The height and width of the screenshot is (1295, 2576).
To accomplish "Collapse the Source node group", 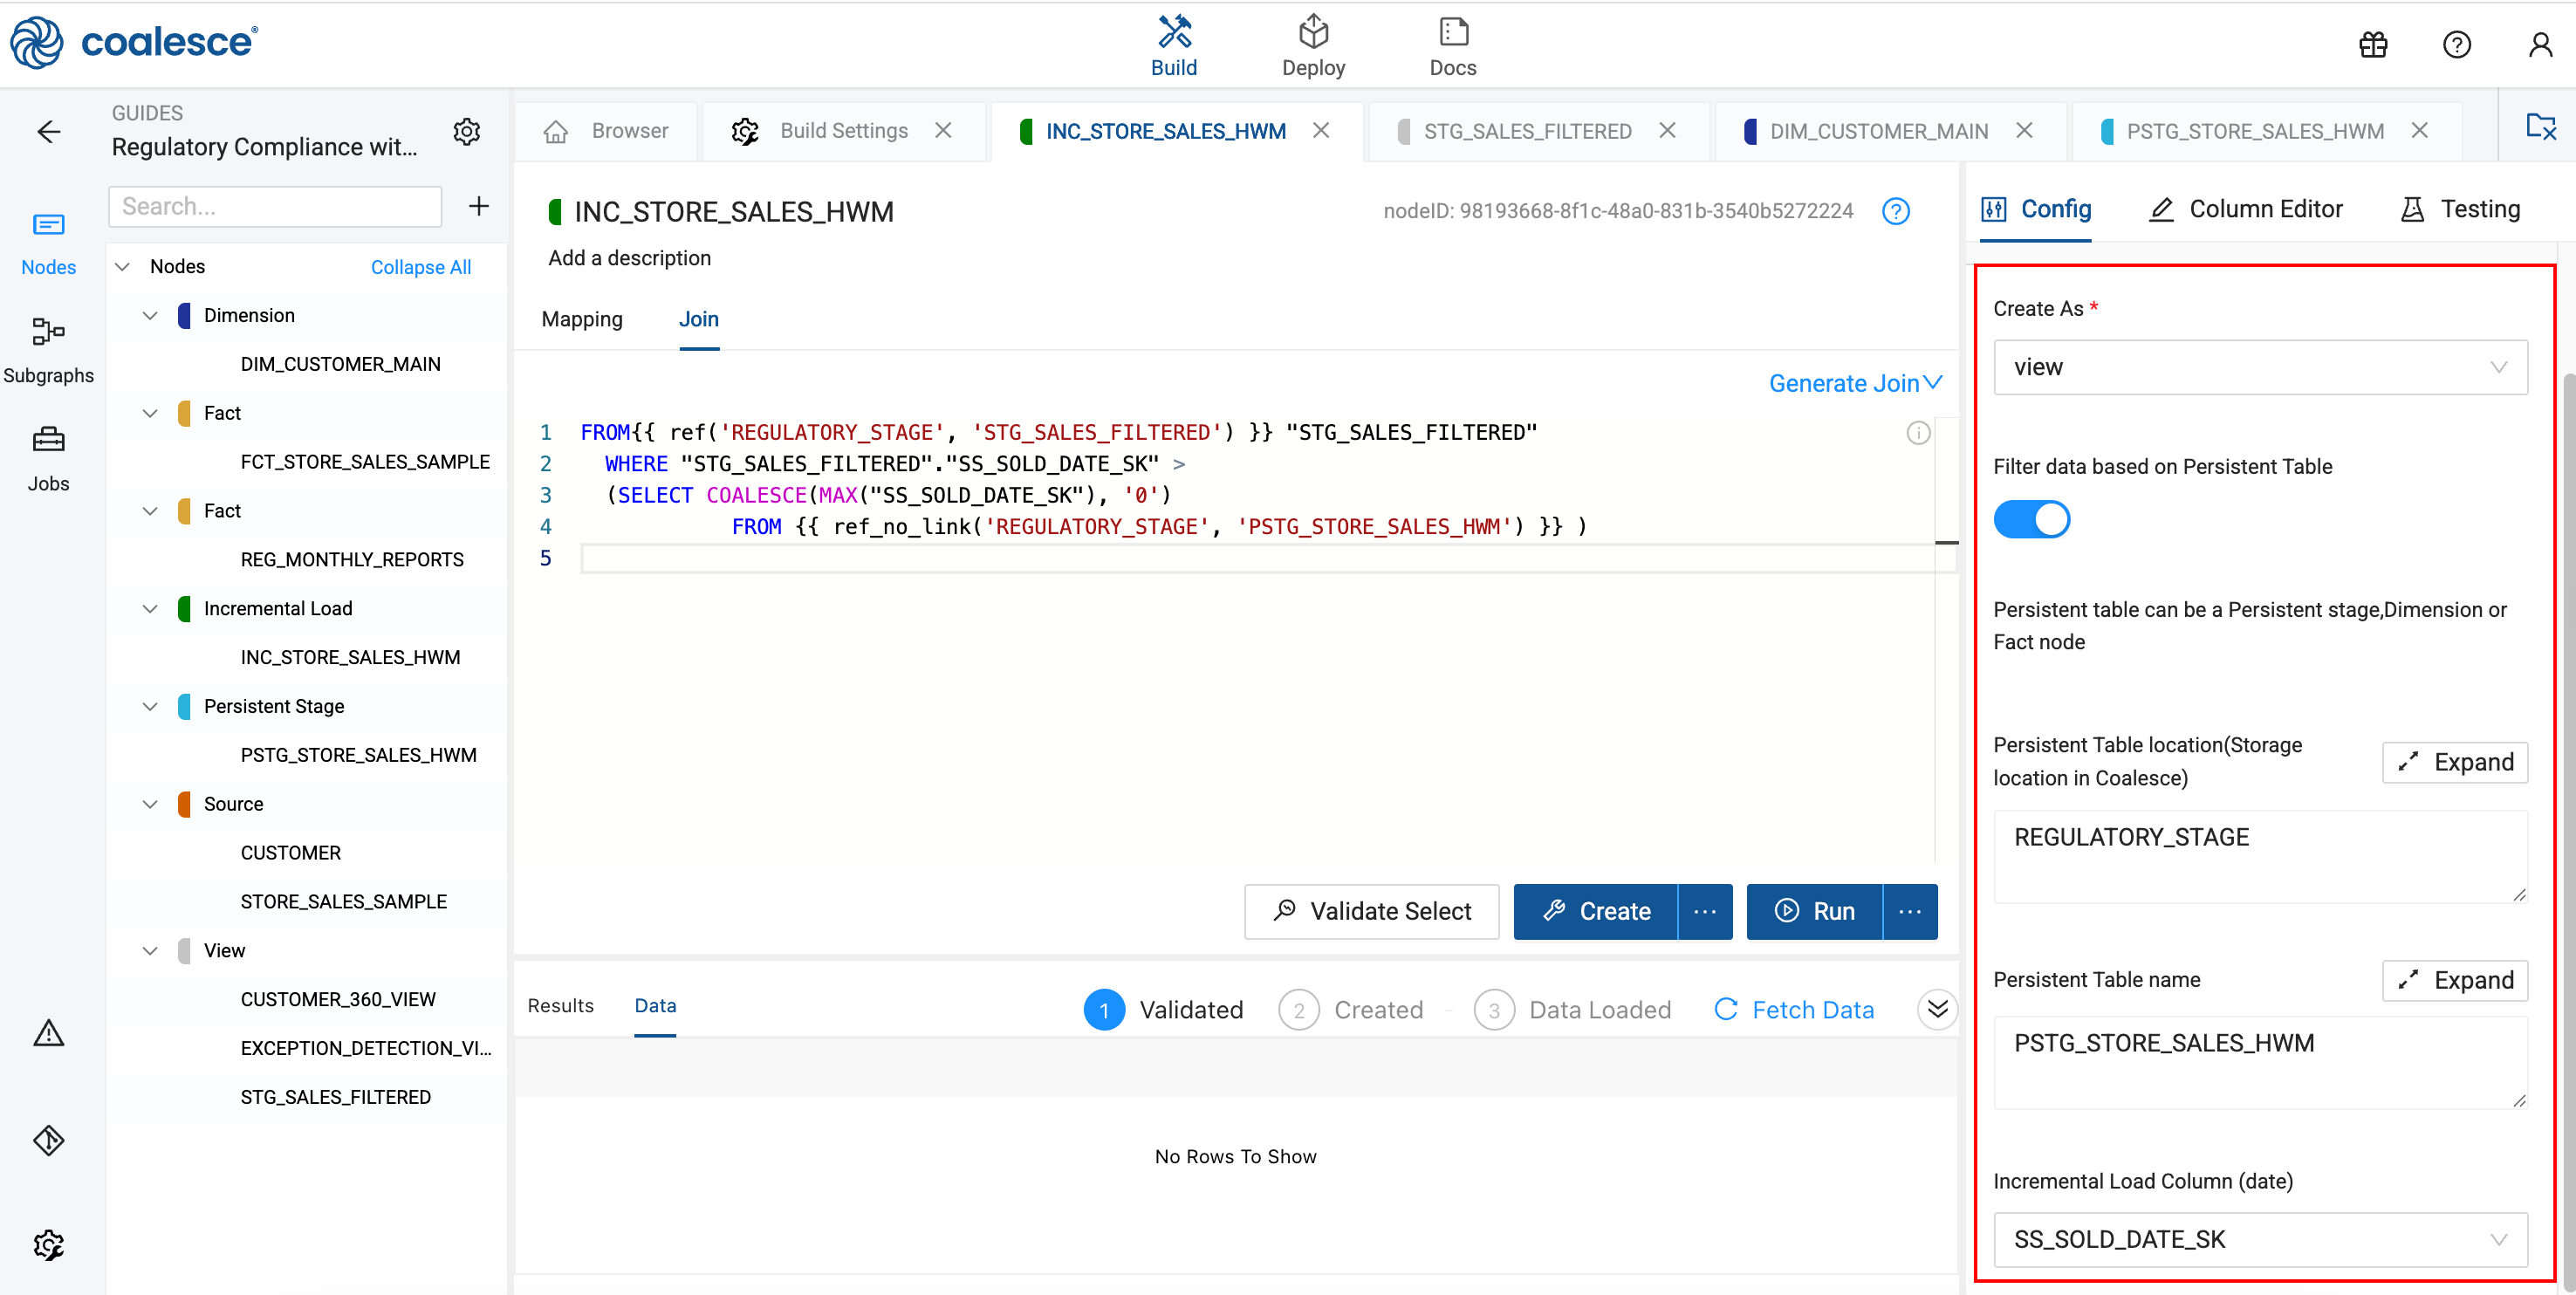I will [x=150, y=804].
